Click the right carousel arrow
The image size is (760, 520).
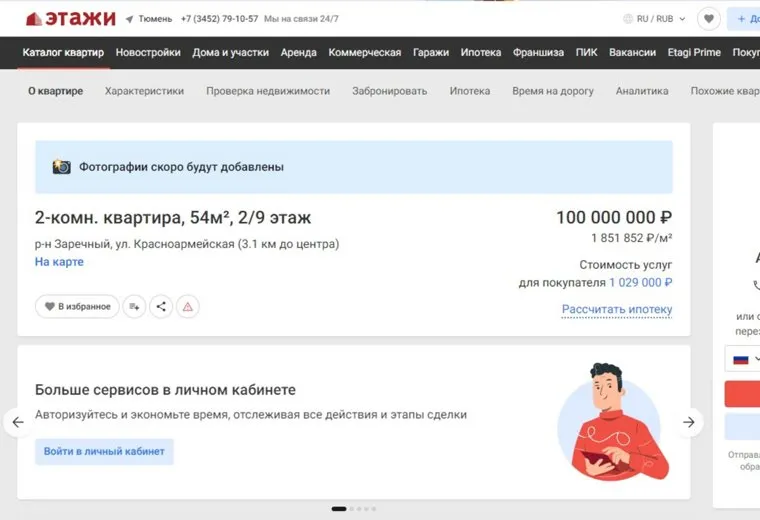689,422
